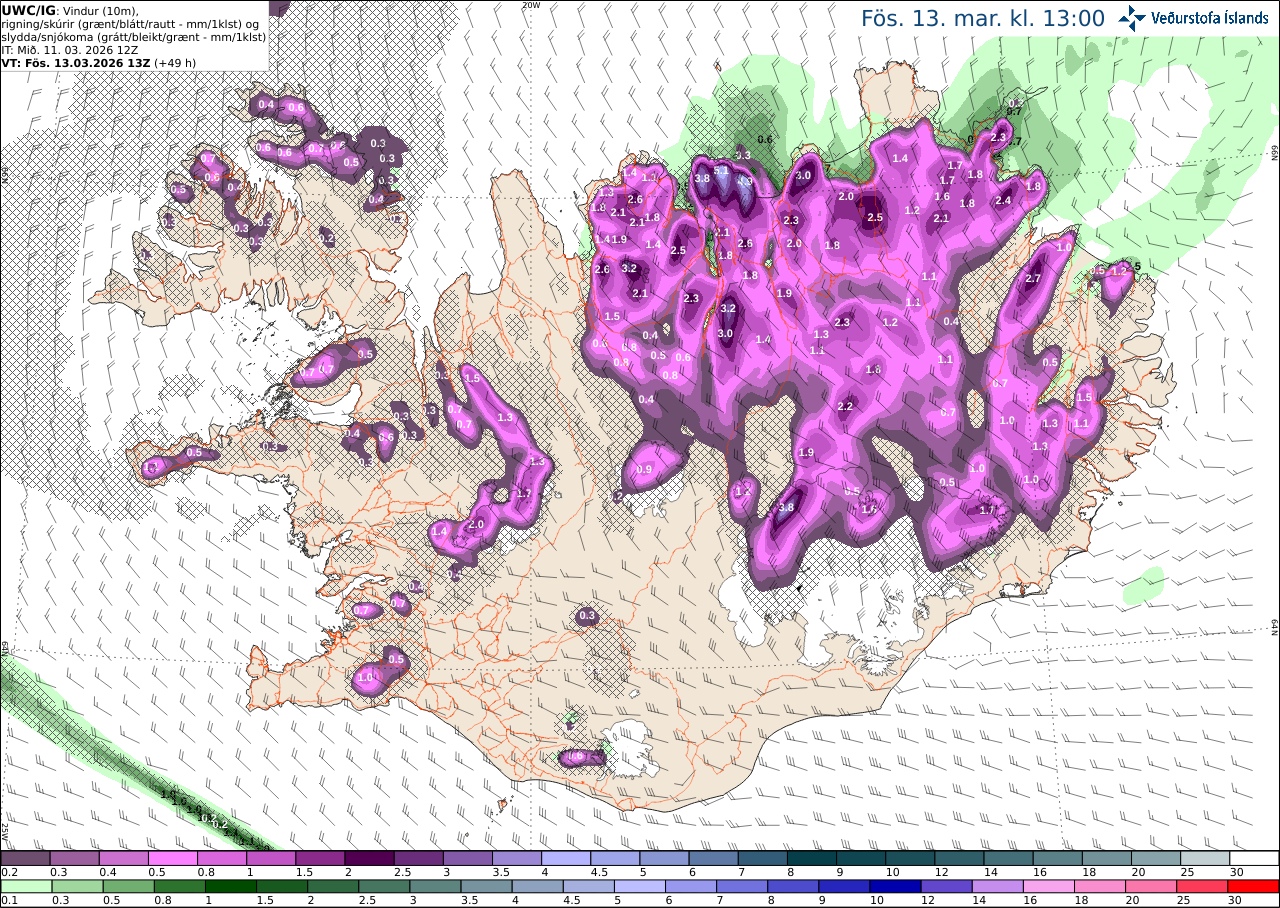Click the '2.2' snowfall value in central highlands
Screen dimensions: 1280x908
coord(845,407)
